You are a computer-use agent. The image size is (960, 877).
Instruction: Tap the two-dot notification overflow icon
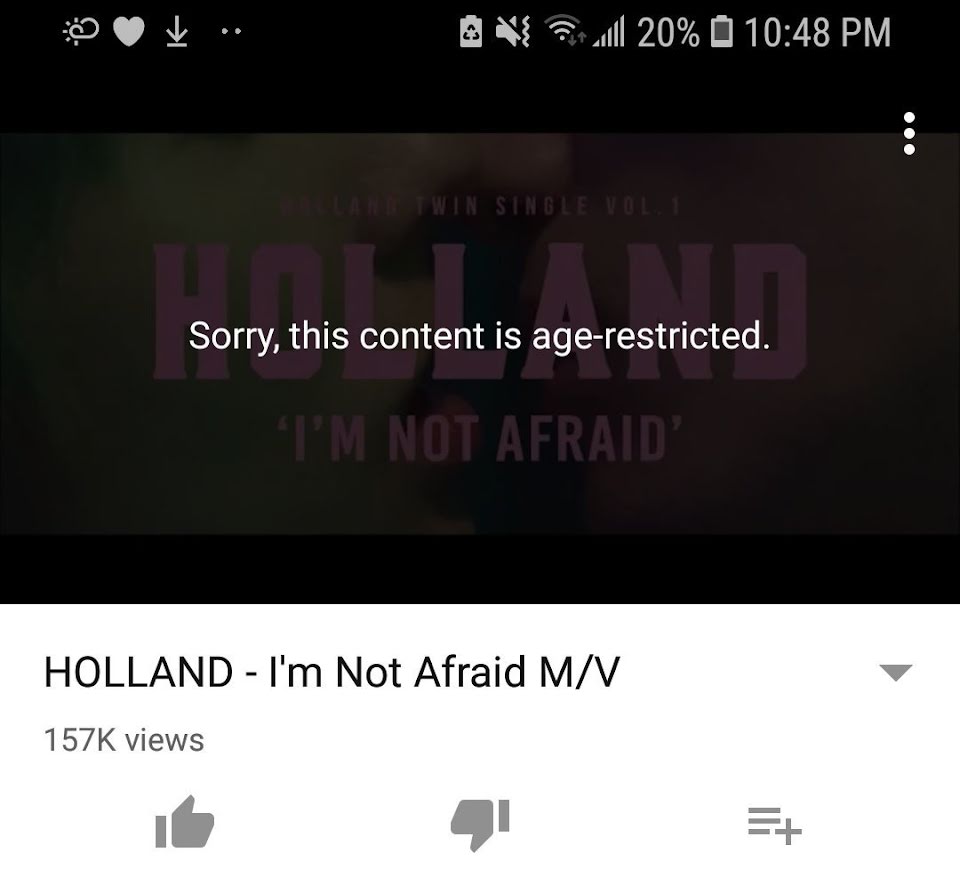pyautogui.click(x=231, y=31)
